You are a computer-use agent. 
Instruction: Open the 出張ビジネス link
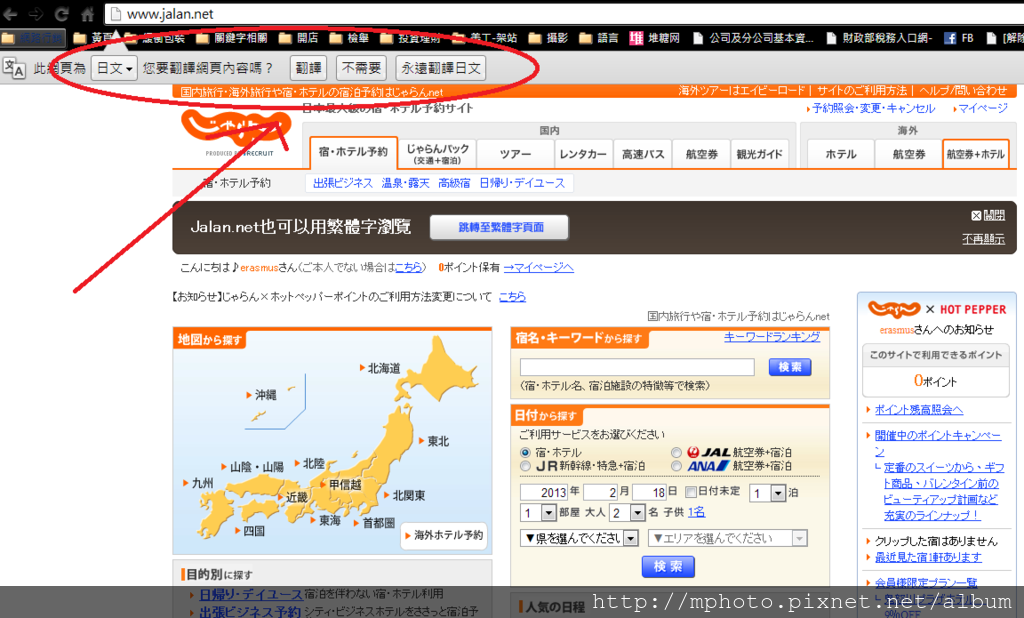(x=342, y=183)
